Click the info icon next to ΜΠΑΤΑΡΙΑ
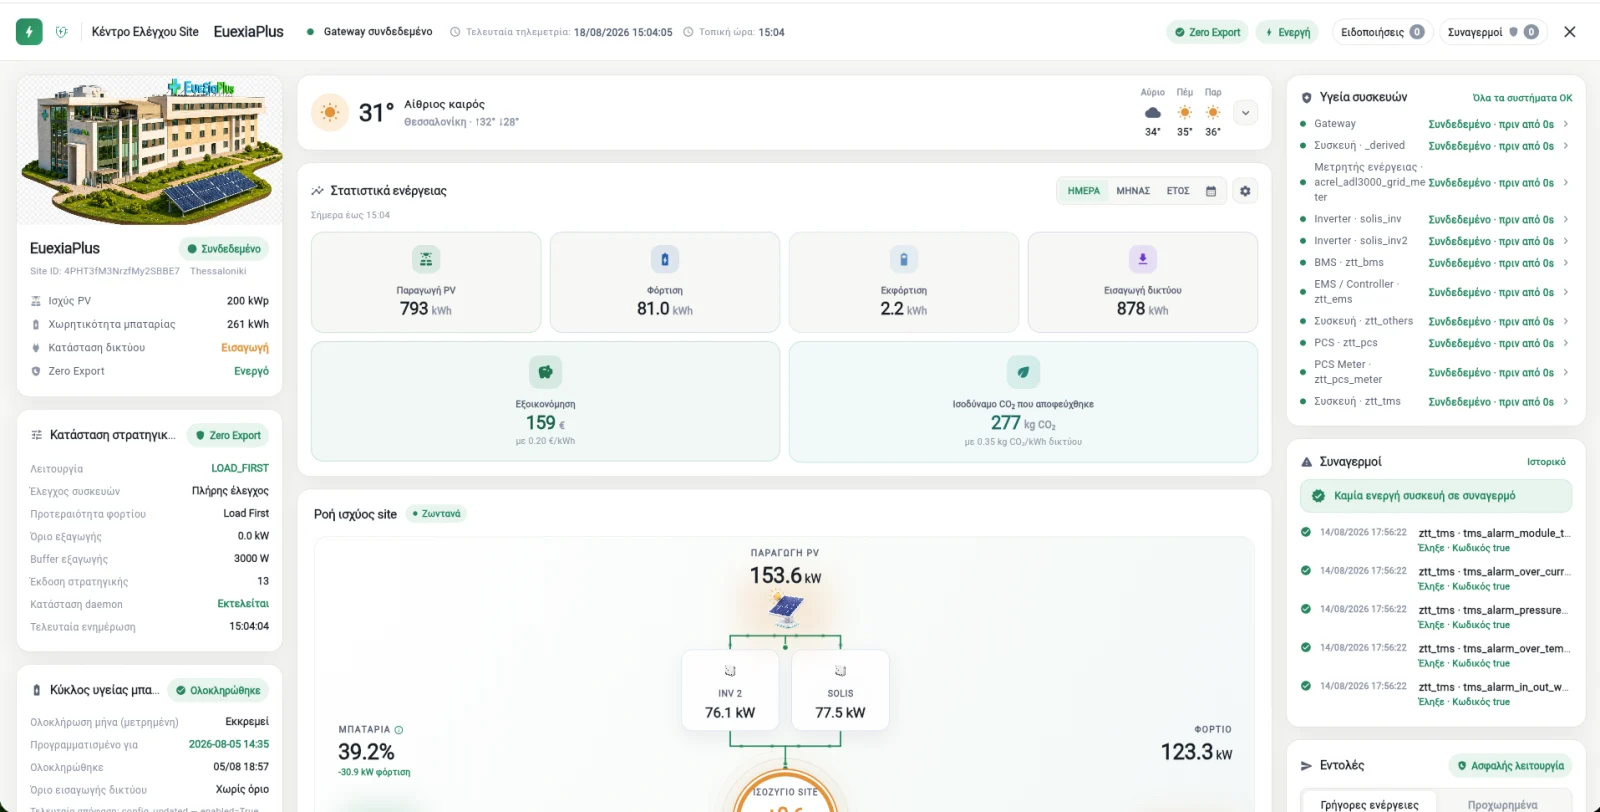The height and width of the screenshot is (812, 1600). pyautogui.click(x=399, y=730)
